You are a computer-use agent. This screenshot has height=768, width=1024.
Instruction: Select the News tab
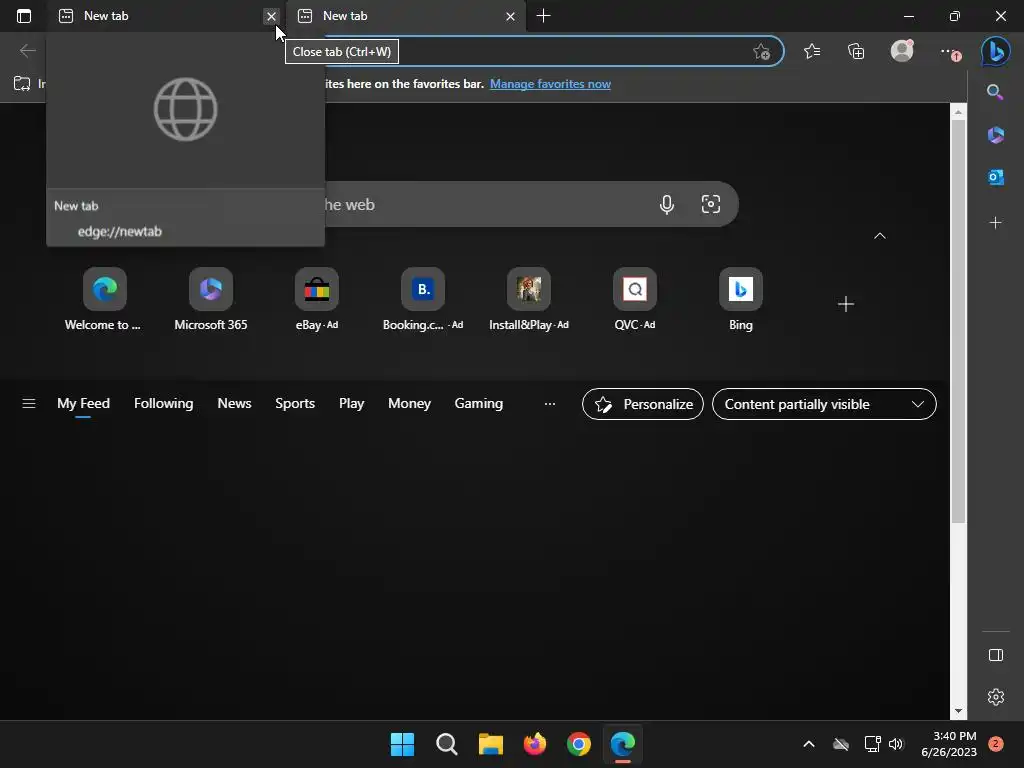point(234,404)
